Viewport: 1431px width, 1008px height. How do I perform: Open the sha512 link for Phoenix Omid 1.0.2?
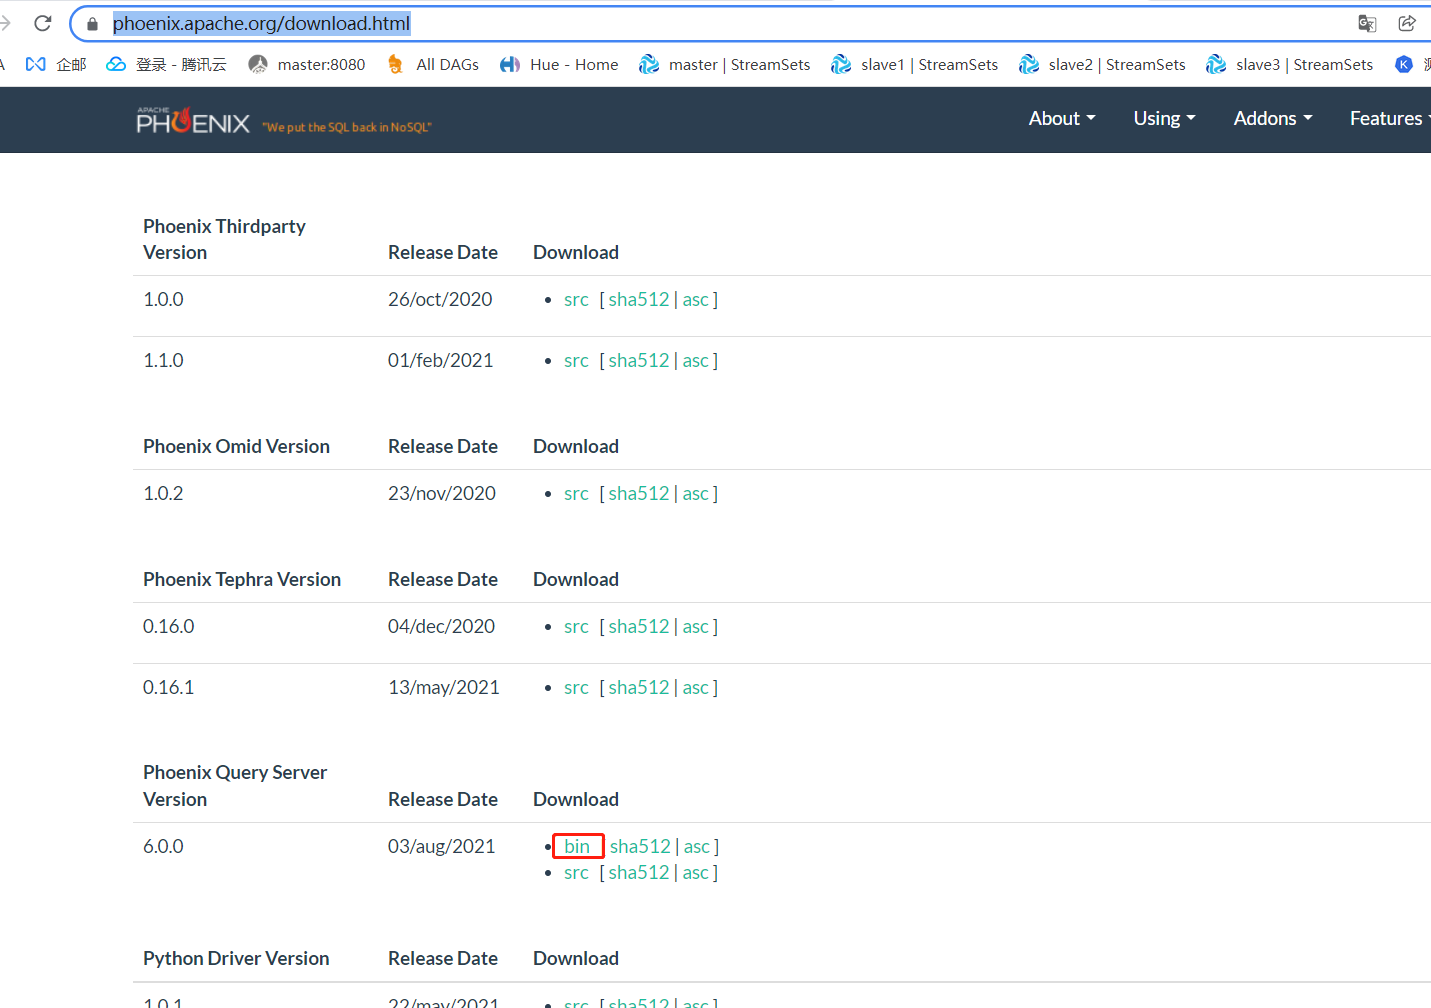click(x=638, y=493)
